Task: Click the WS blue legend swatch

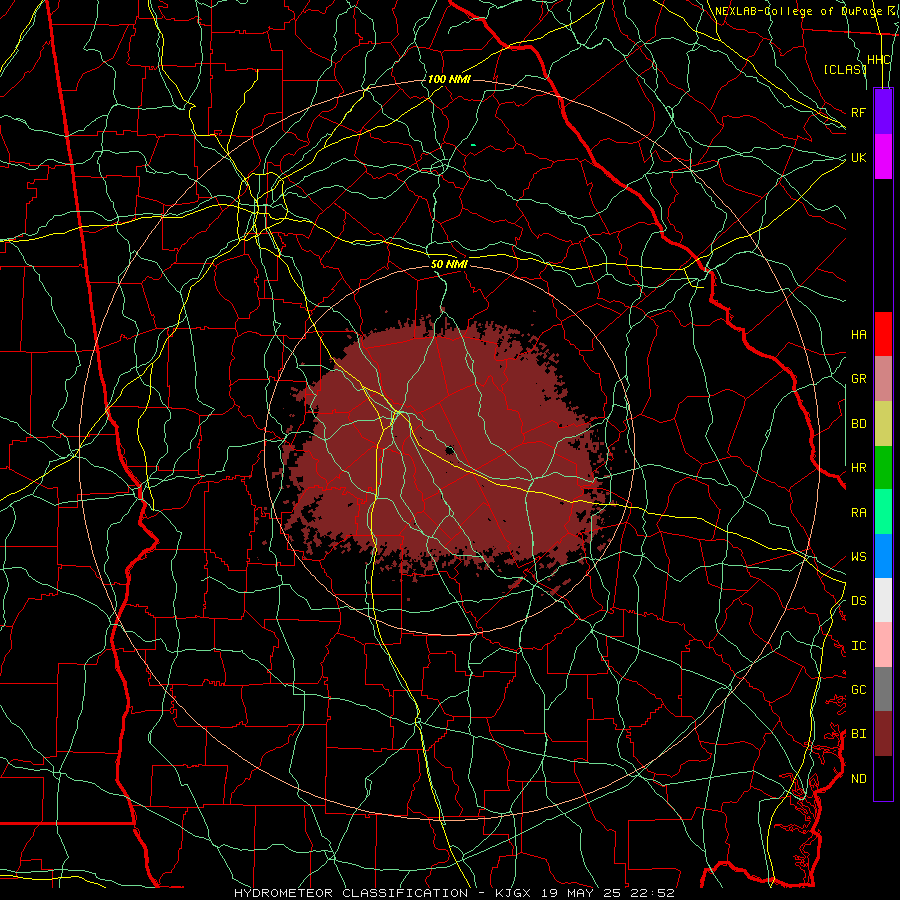Action: [x=883, y=556]
